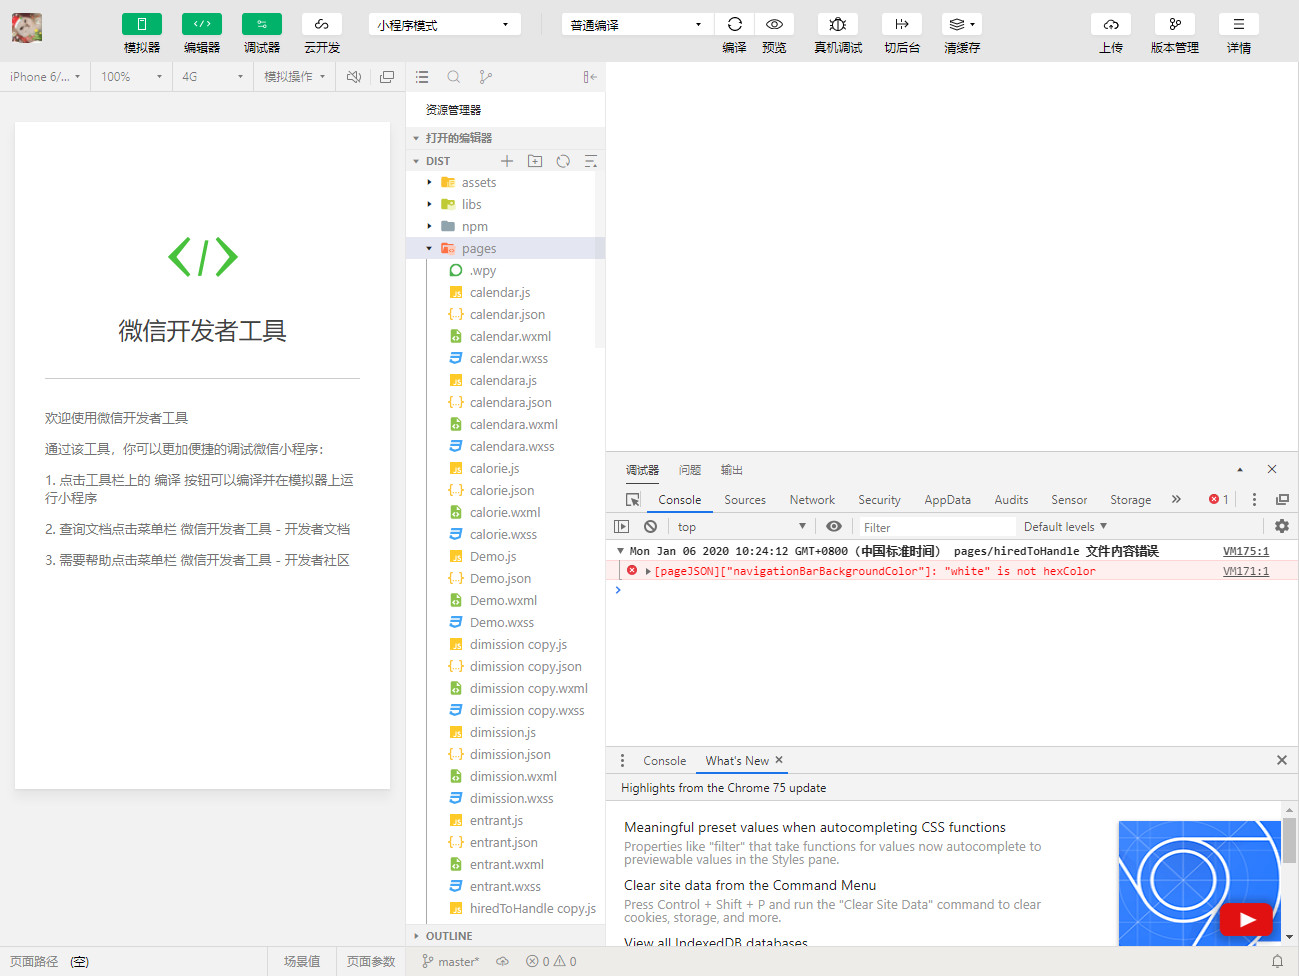Open cloud development (云开发)
1299x976 pixels.
pyautogui.click(x=321, y=24)
